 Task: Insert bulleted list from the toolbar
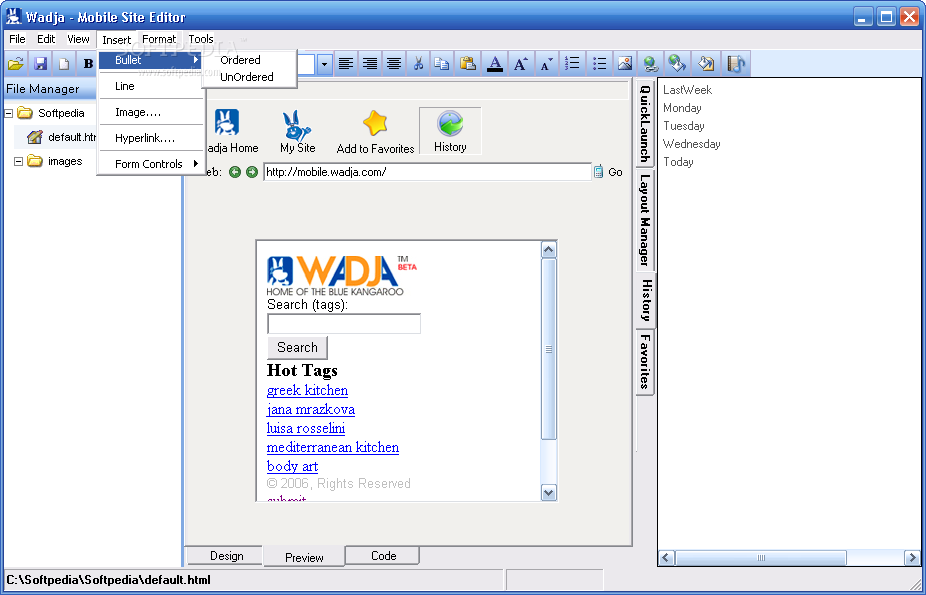click(x=599, y=63)
